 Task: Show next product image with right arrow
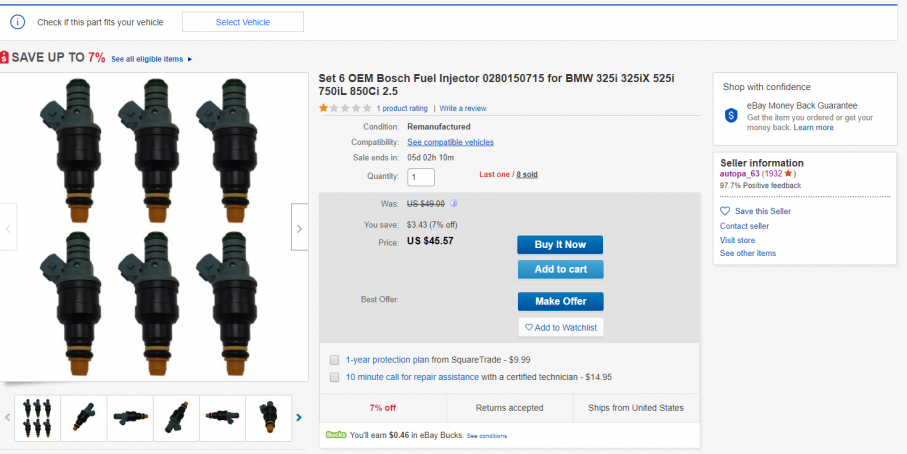(299, 228)
